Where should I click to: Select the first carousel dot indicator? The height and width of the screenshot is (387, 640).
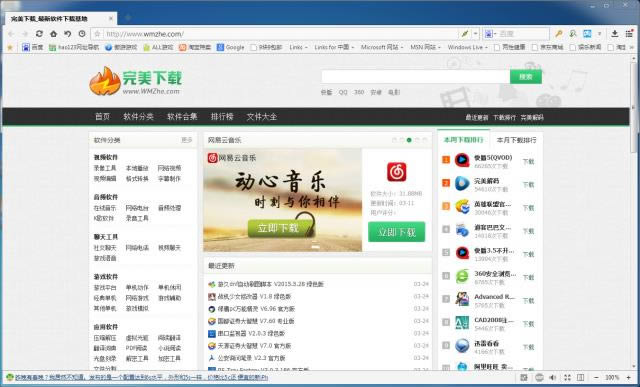(x=394, y=140)
